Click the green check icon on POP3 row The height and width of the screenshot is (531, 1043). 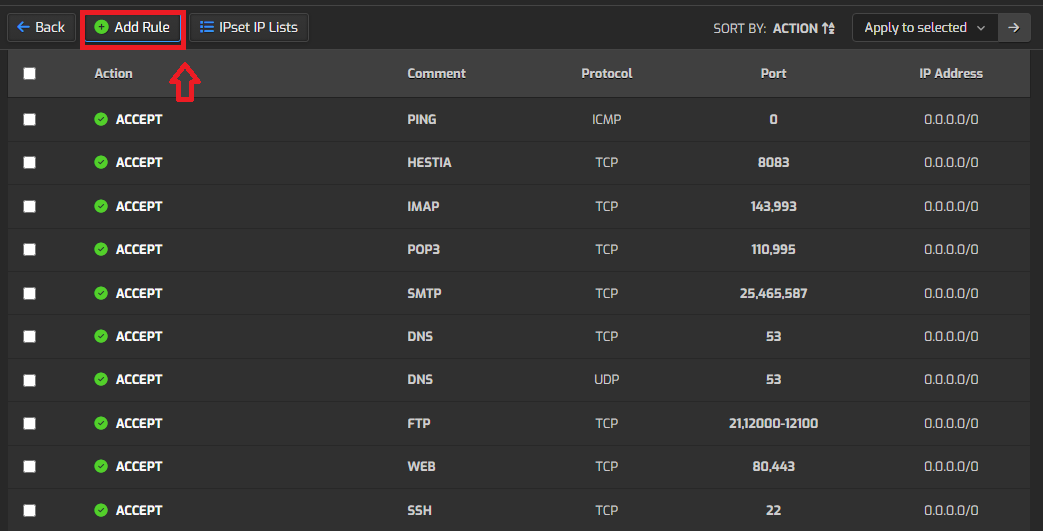click(x=101, y=249)
